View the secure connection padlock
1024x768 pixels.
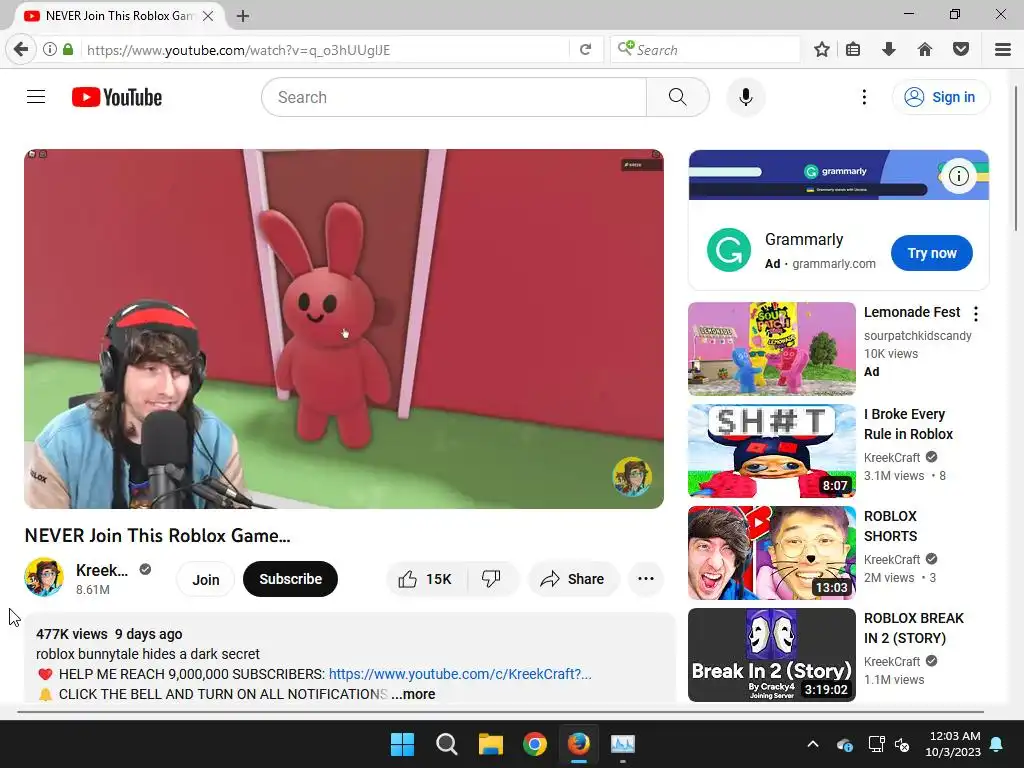click(68, 50)
